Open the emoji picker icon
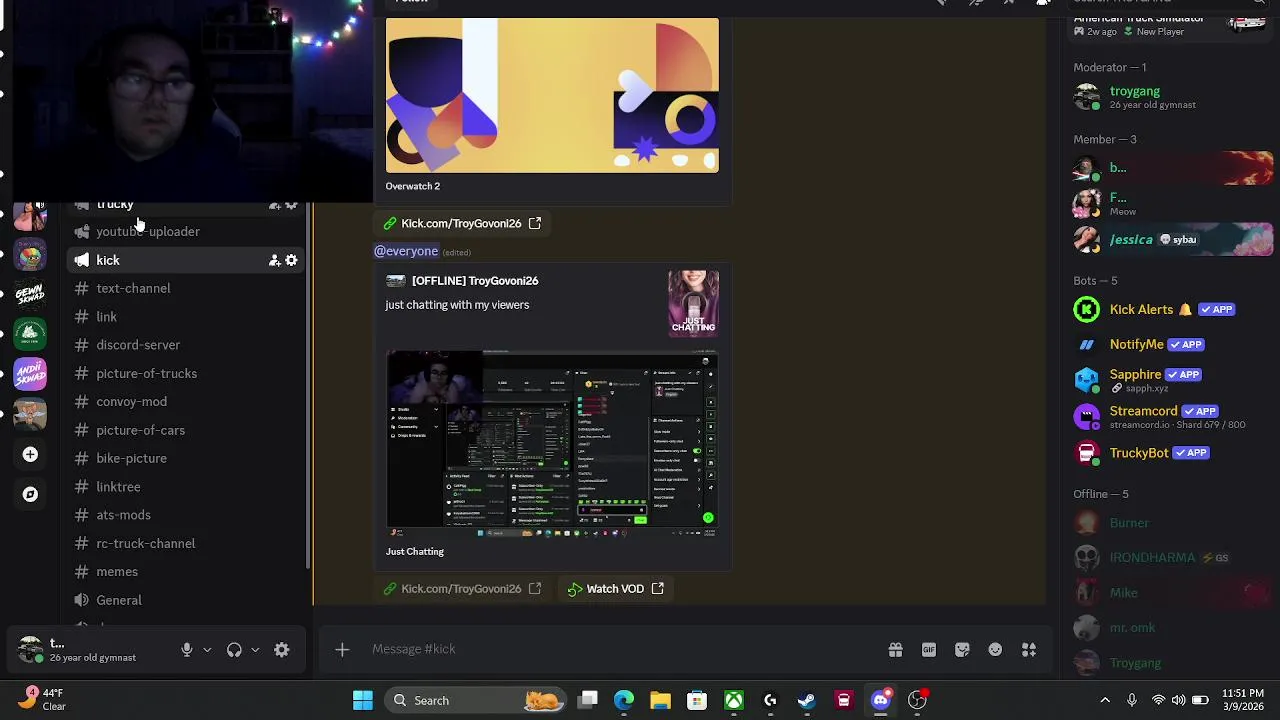Screen dimensions: 1280x720 (995, 650)
